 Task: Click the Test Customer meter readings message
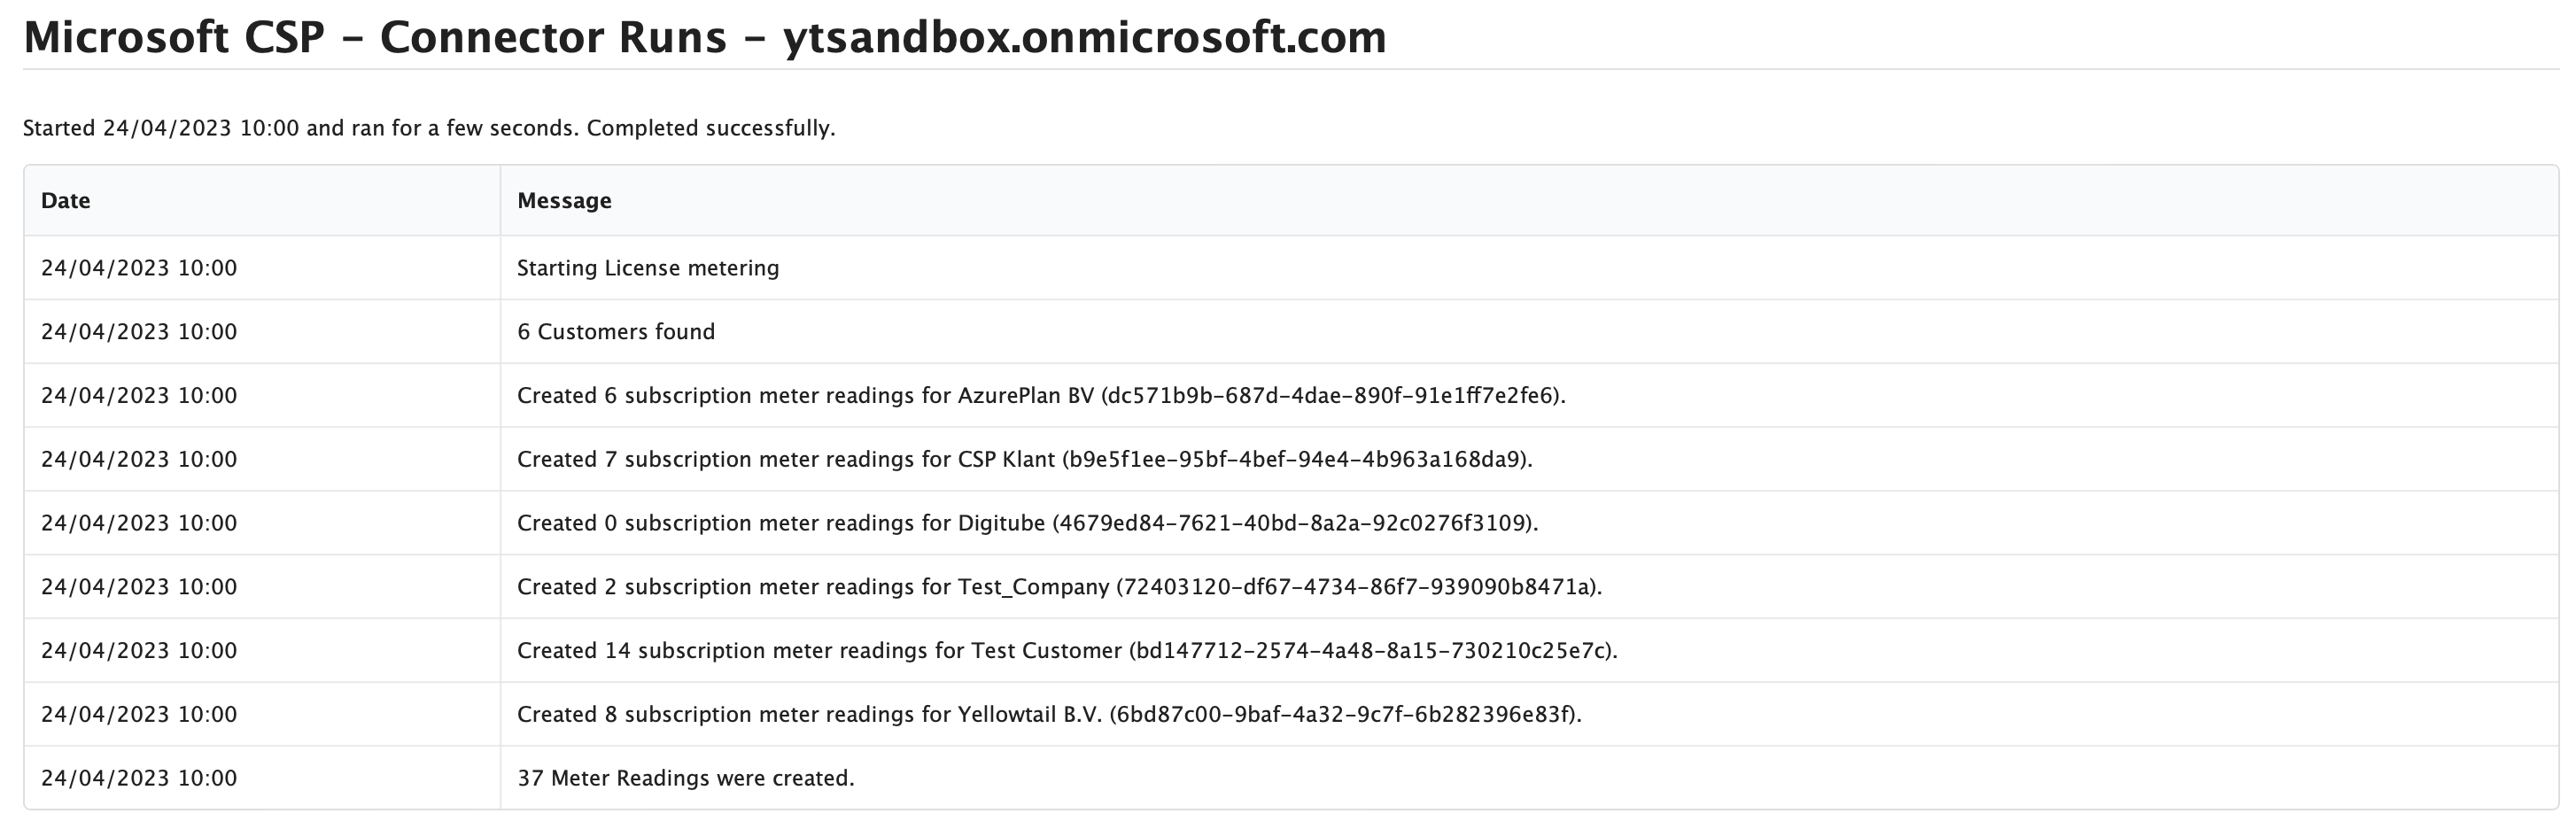pyautogui.click(x=1067, y=651)
